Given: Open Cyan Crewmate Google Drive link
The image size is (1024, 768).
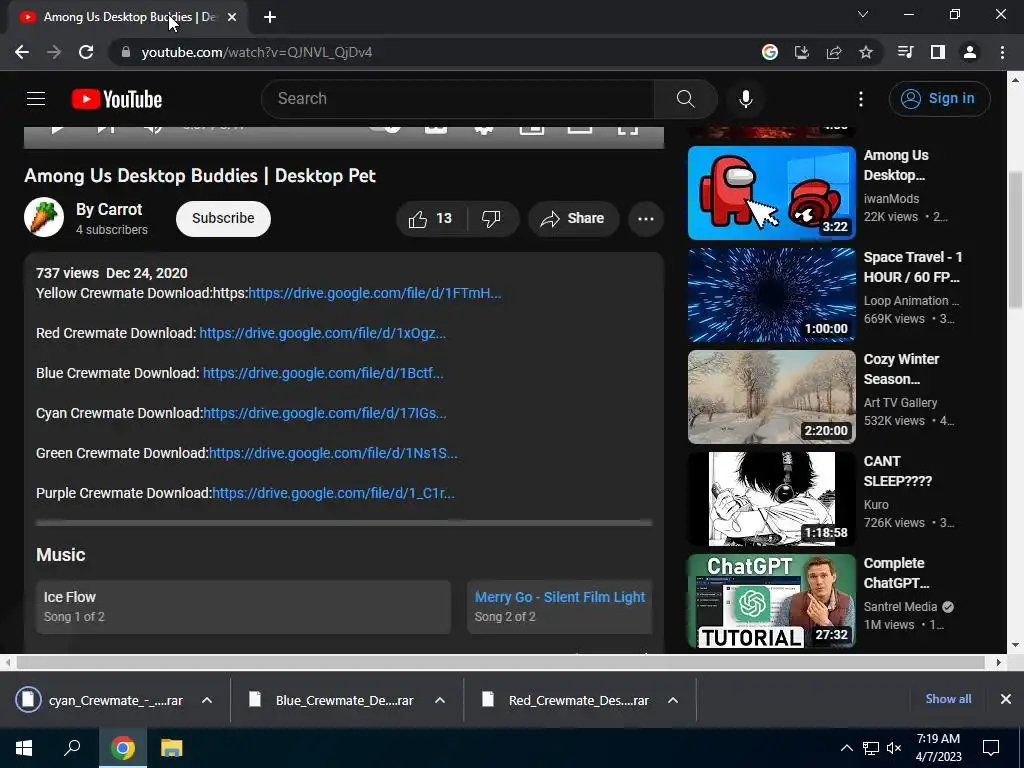Looking at the screenshot, I should click(x=325, y=413).
